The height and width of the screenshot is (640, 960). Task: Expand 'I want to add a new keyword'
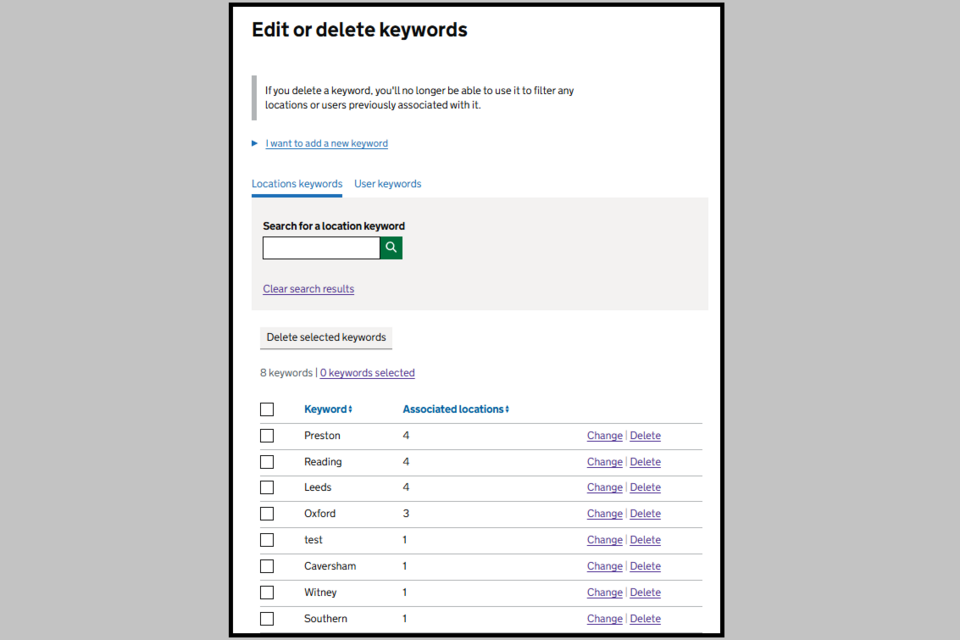(326, 144)
